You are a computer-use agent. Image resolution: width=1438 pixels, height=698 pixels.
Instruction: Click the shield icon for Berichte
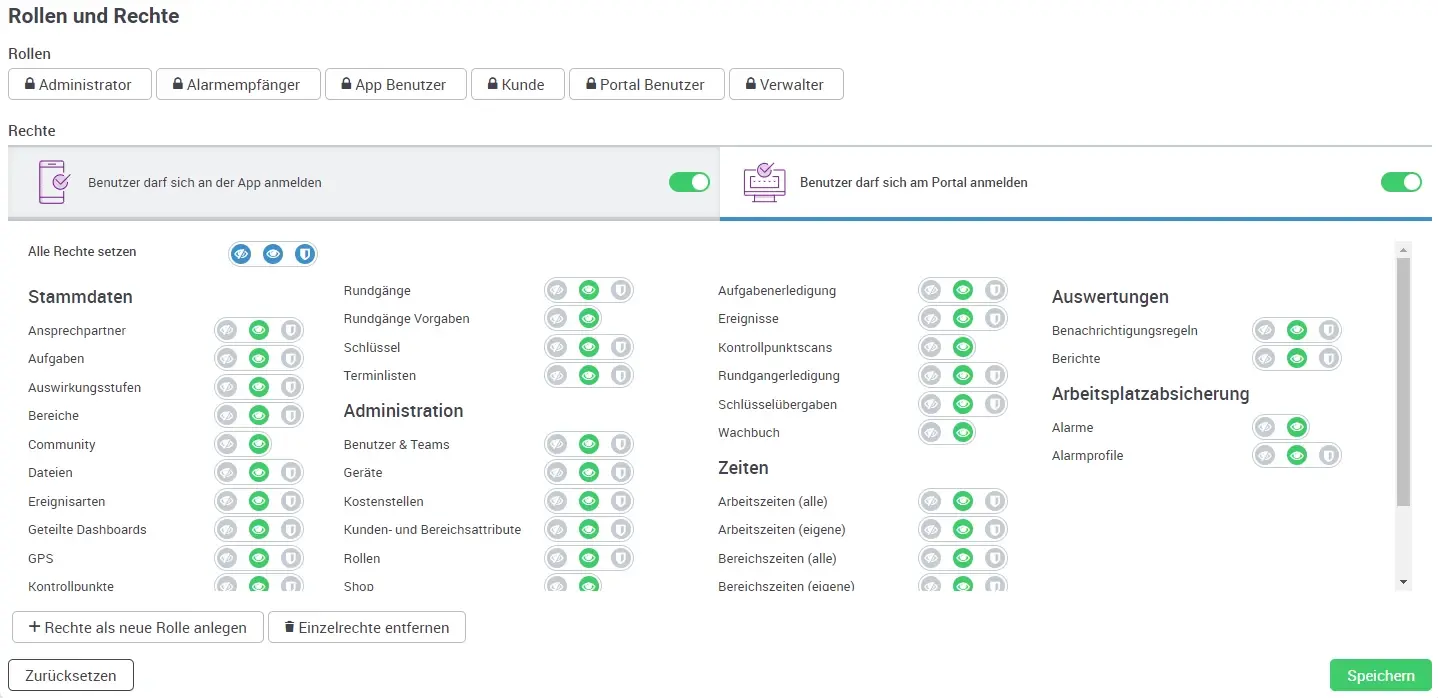click(x=1328, y=358)
